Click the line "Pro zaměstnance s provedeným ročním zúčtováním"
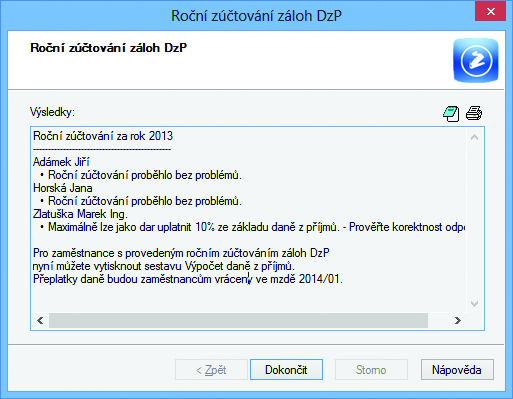This screenshot has height=399, width=513. pyautogui.click(x=181, y=253)
